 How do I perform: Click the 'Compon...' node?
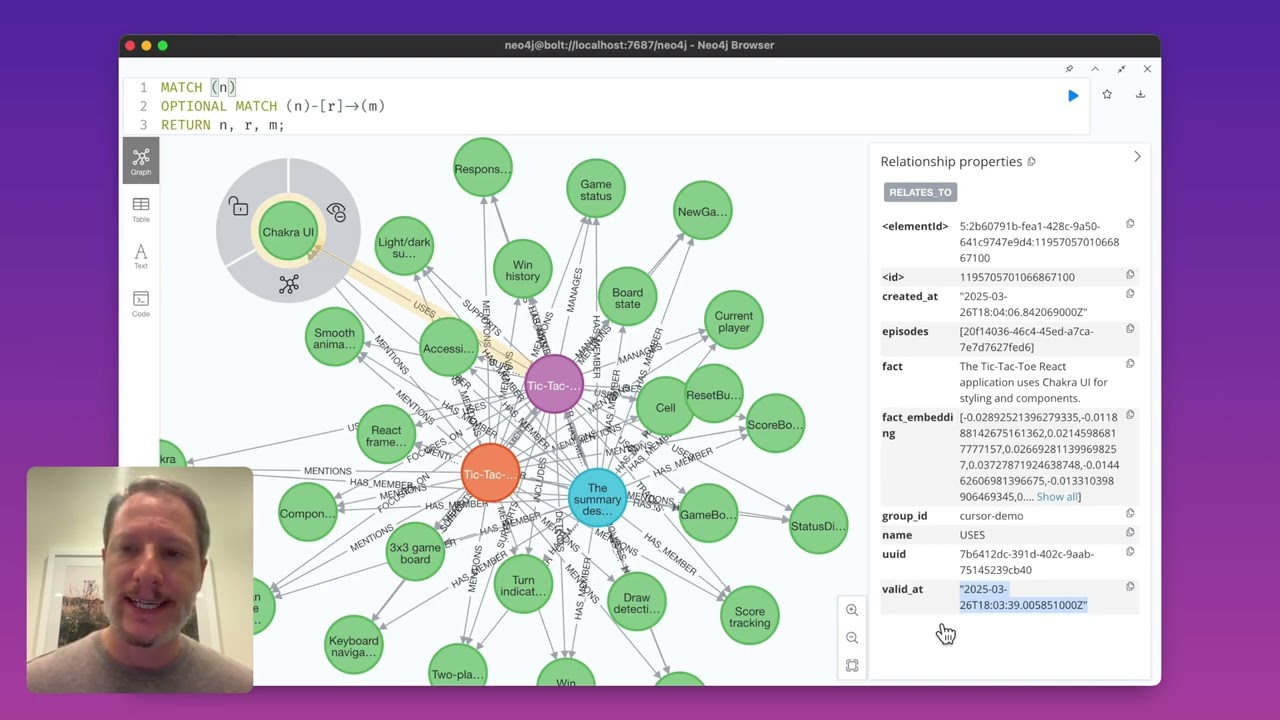(308, 513)
